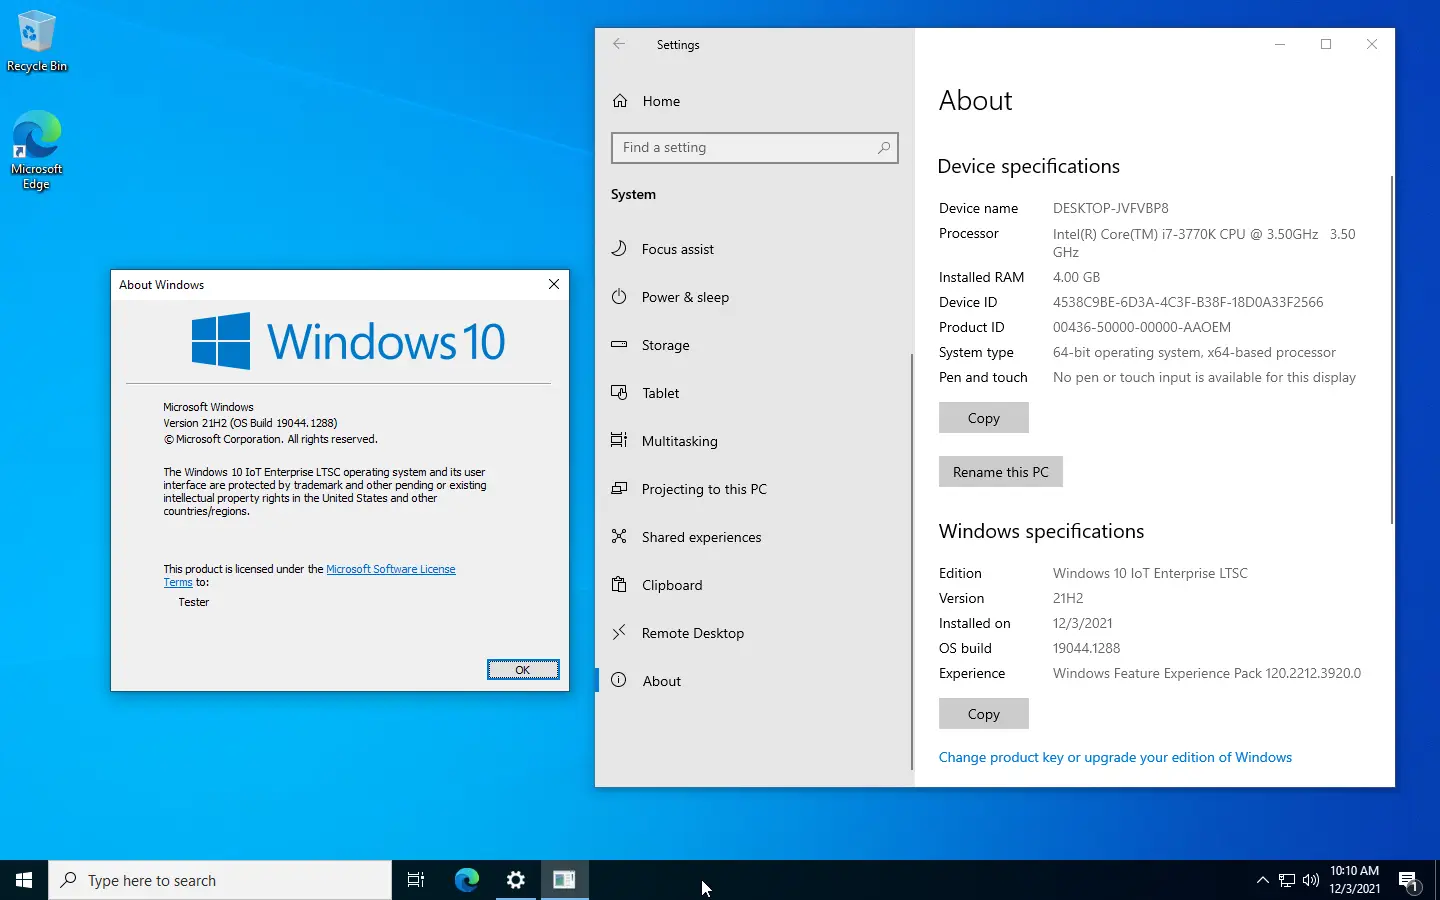This screenshot has width=1440, height=900.
Task: Open Remote Desktop settings
Action: pyautogui.click(x=692, y=633)
